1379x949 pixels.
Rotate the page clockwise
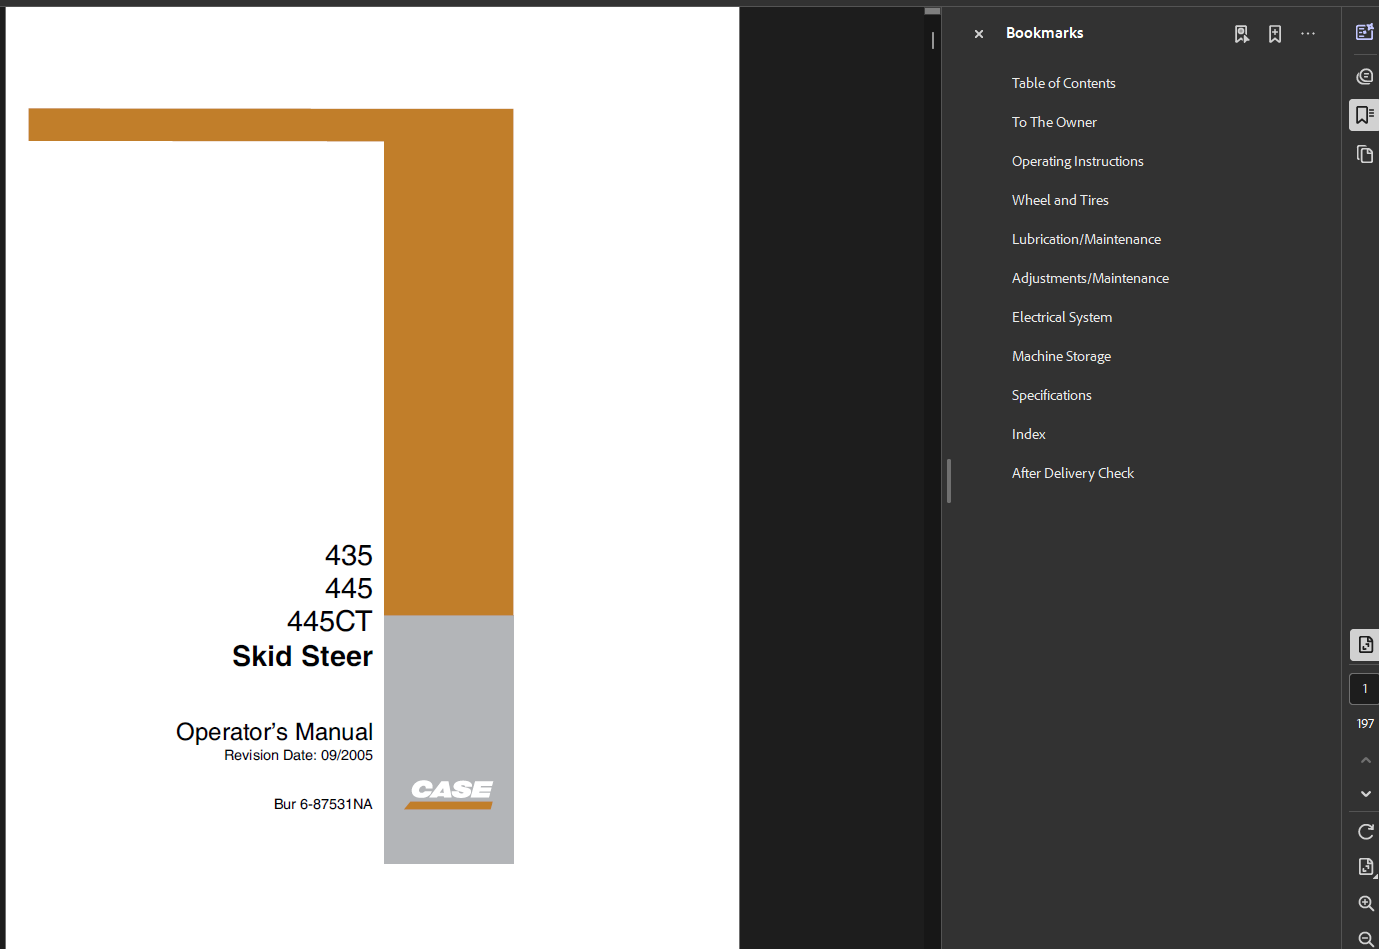click(1366, 832)
